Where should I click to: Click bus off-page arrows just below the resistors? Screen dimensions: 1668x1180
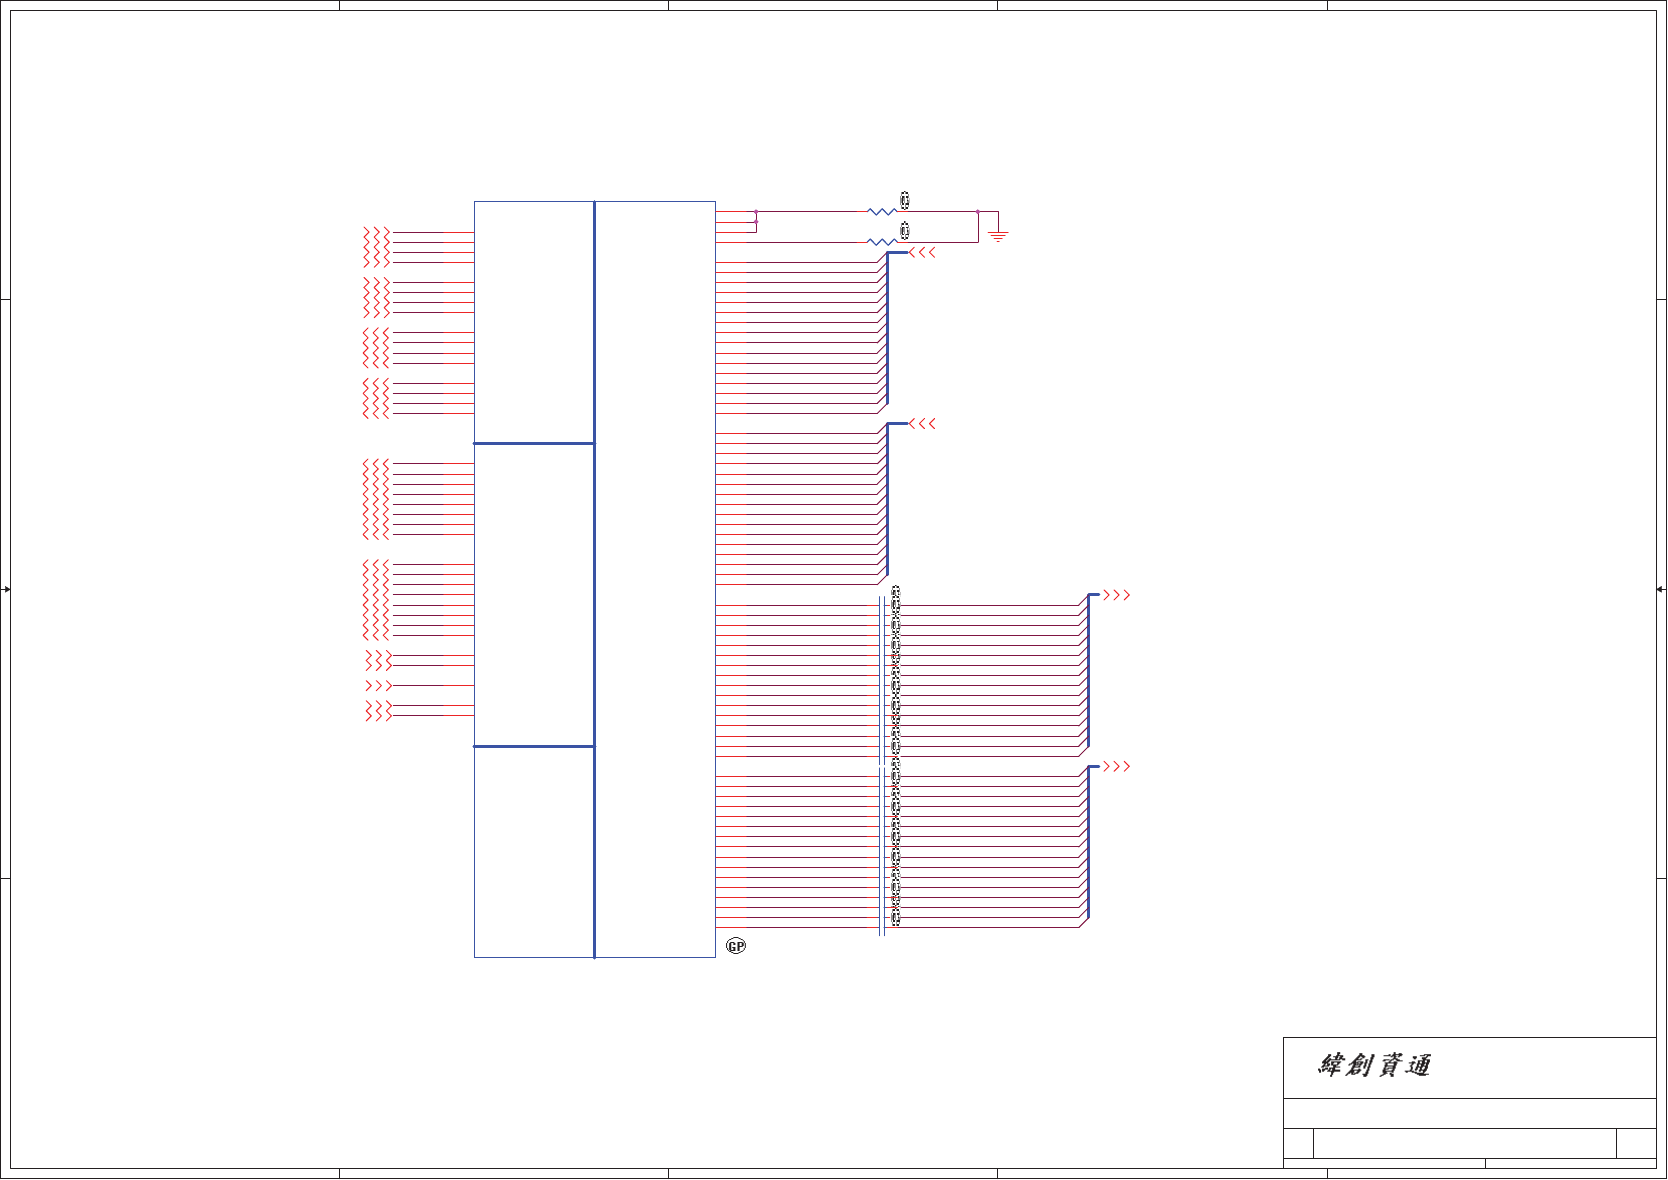click(922, 253)
